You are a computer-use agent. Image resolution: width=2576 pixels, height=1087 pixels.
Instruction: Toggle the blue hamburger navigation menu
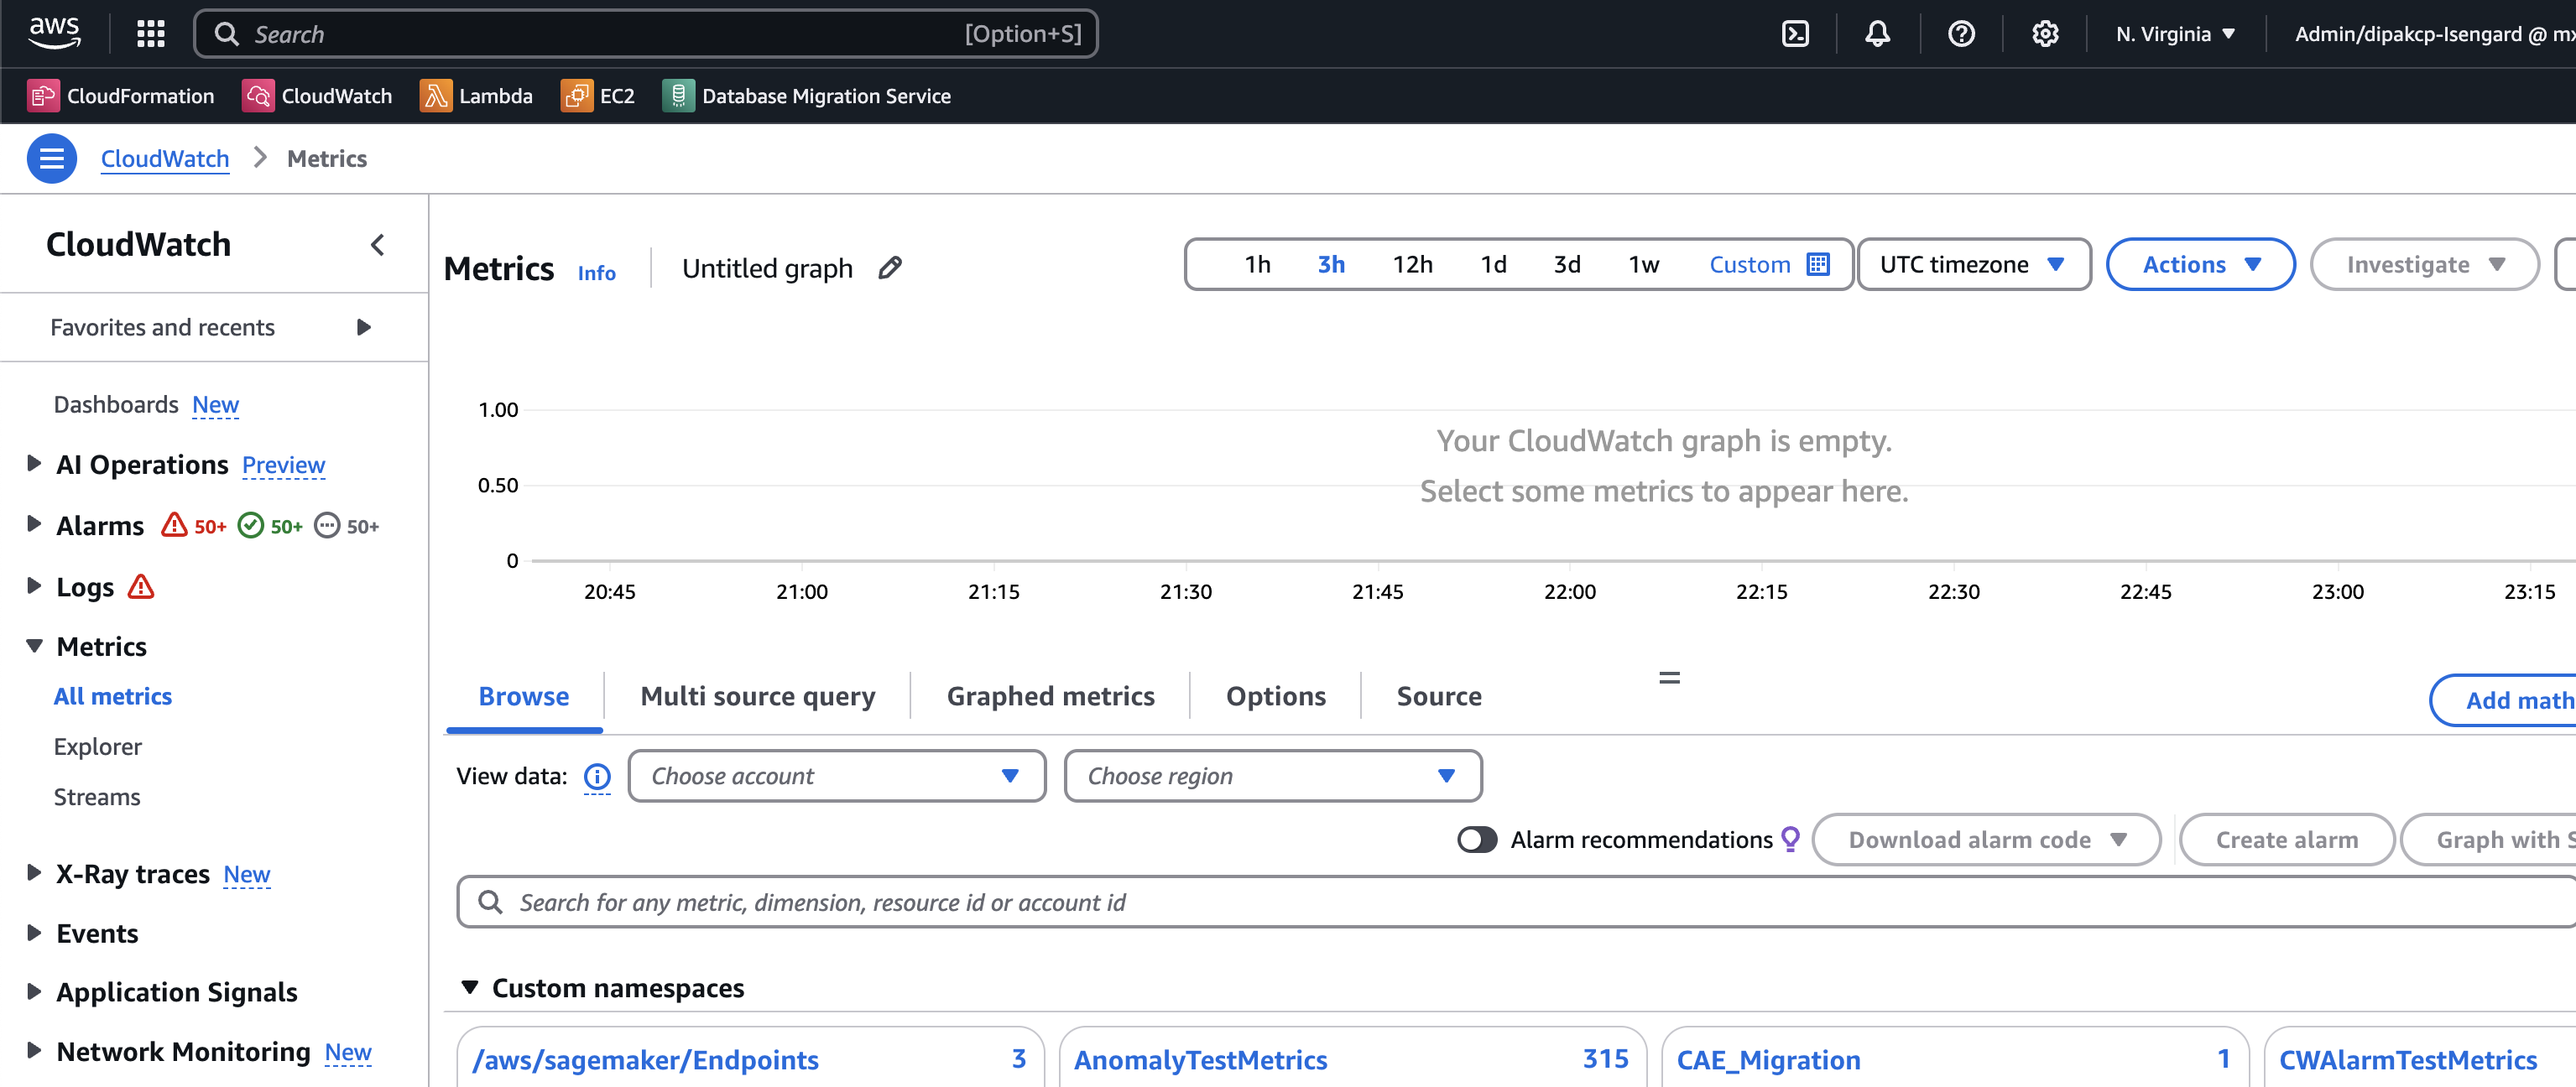click(52, 158)
